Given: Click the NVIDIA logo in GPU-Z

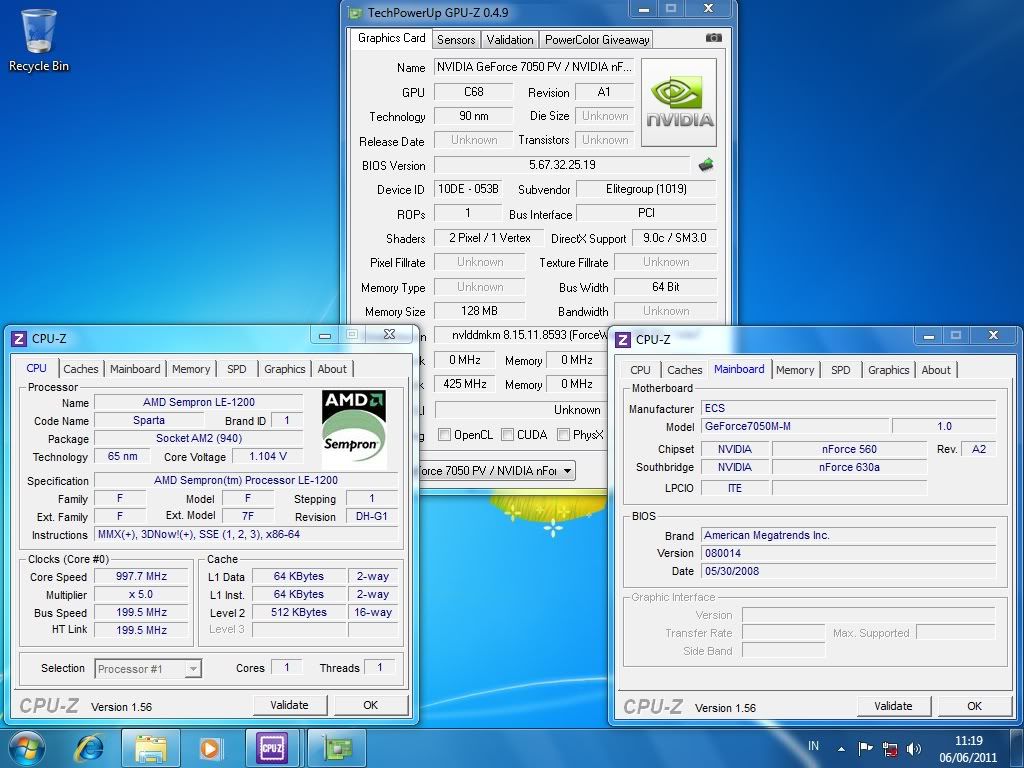Looking at the screenshot, I should click(x=679, y=103).
